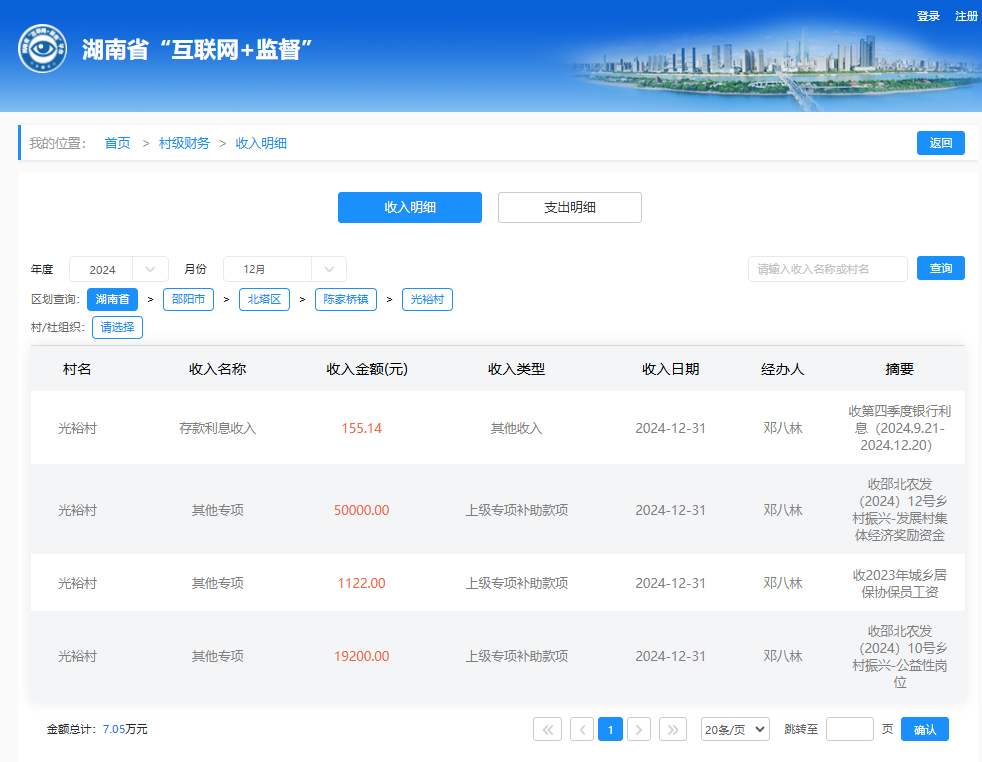Select 陈家桥镇 region tag
982x762 pixels.
pos(346,299)
